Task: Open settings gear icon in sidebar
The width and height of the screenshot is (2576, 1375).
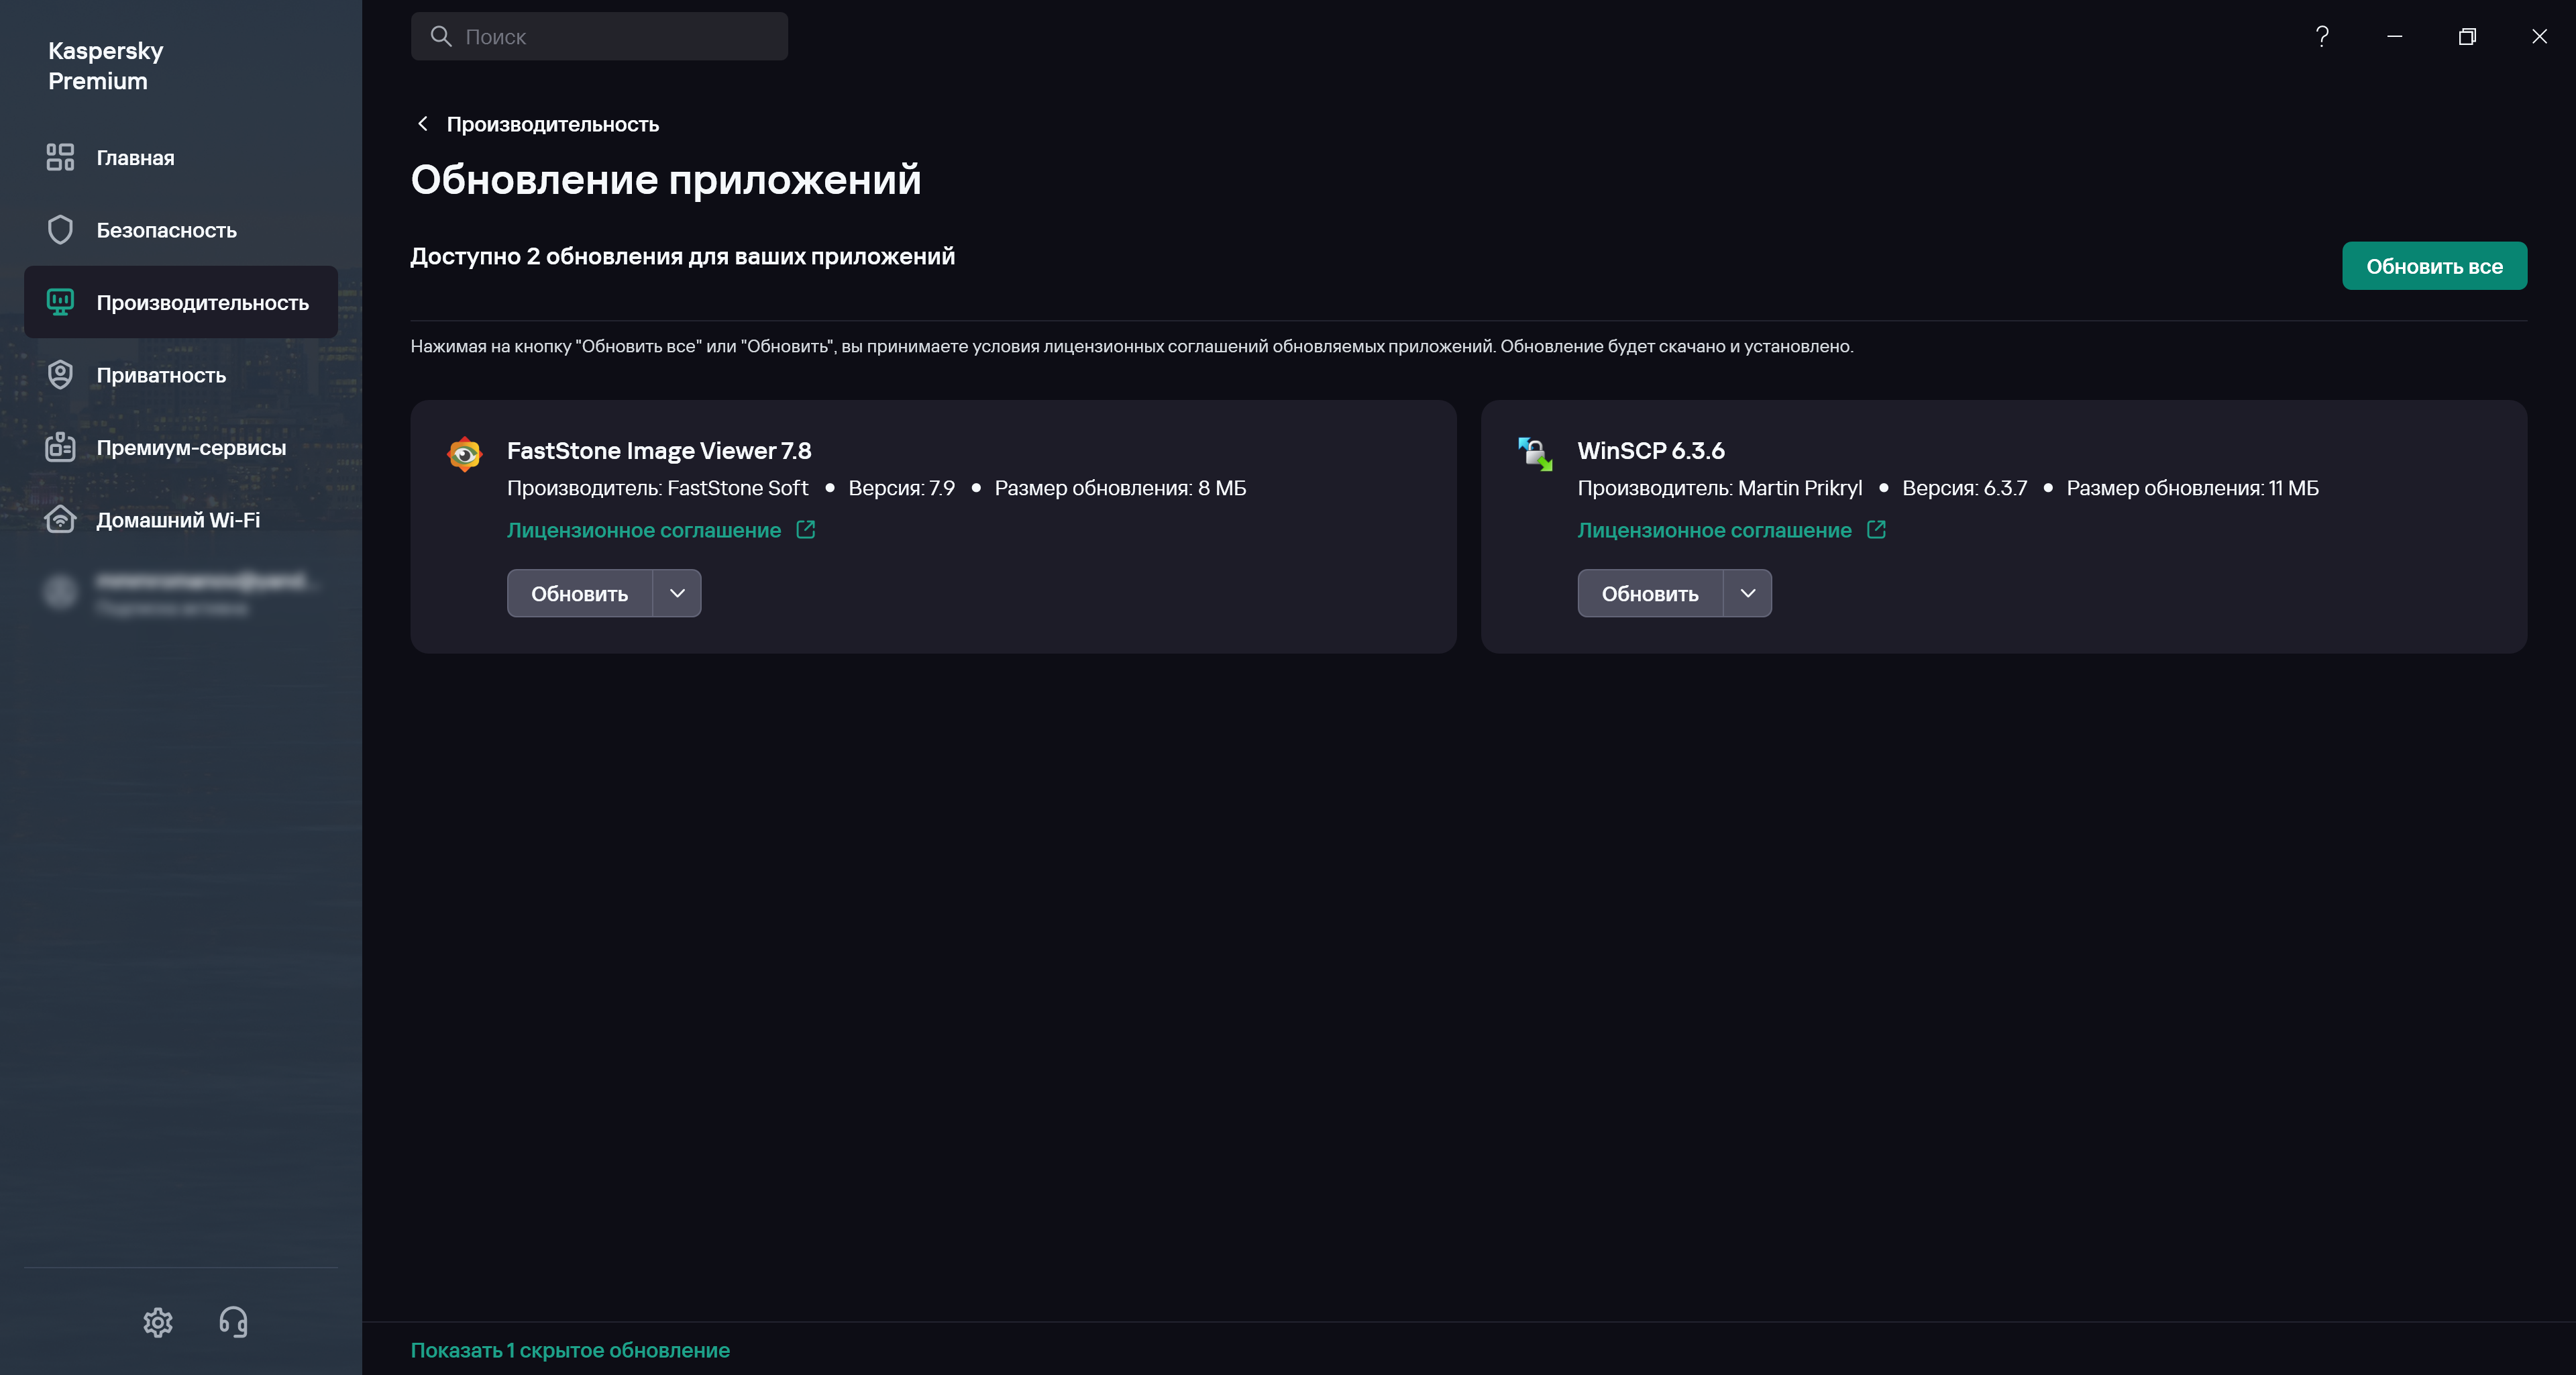Action: click(x=158, y=1322)
